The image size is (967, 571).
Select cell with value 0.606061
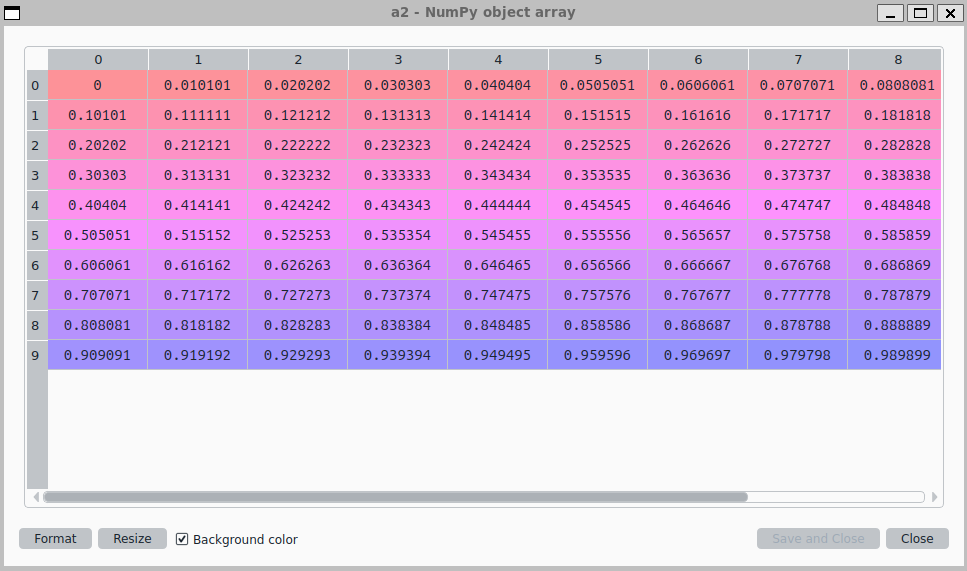tap(98, 265)
